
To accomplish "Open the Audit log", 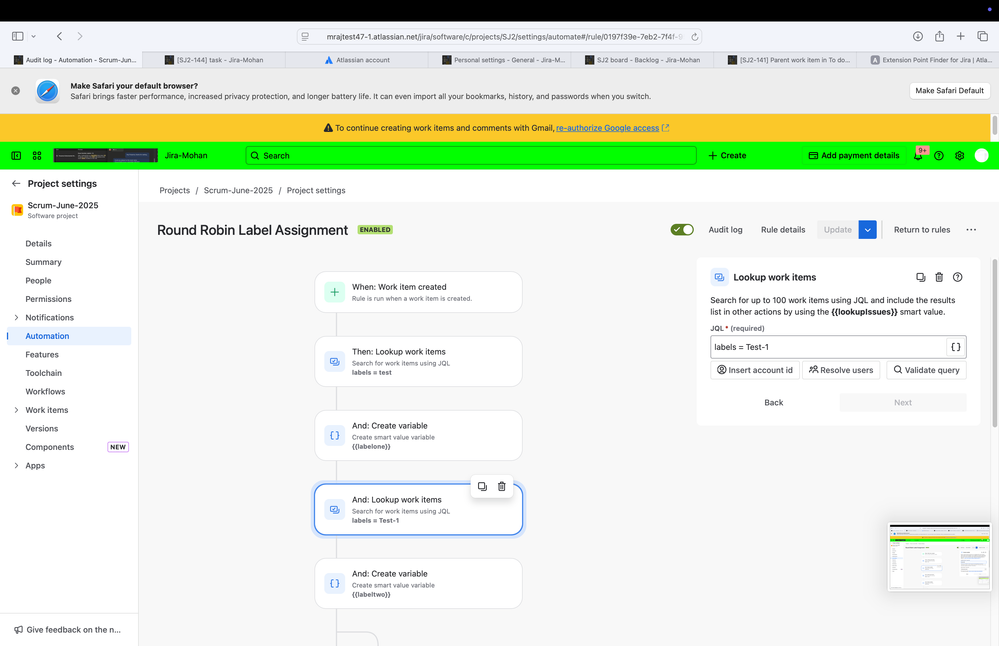I will click(x=725, y=229).
